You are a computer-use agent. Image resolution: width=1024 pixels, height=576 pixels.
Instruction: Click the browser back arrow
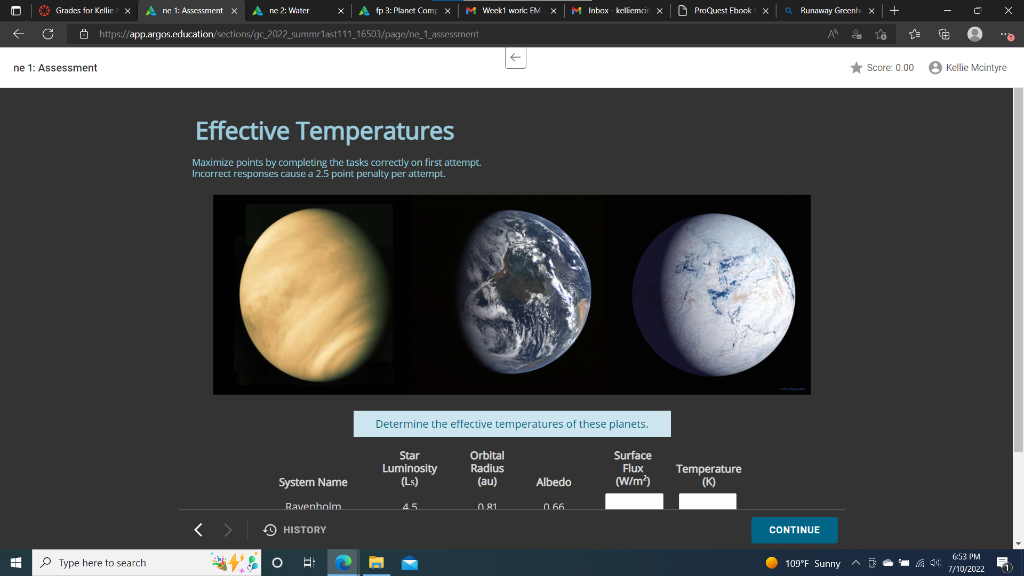(x=18, y=34)
